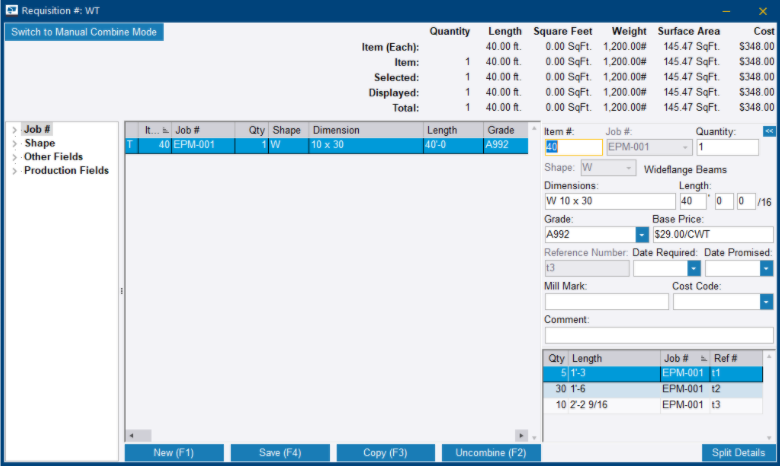Image resolution: width=780 pixels, height=466 pixels.
Task: Click the collapse panel double-arrow icon
Action: coord(768,131)
